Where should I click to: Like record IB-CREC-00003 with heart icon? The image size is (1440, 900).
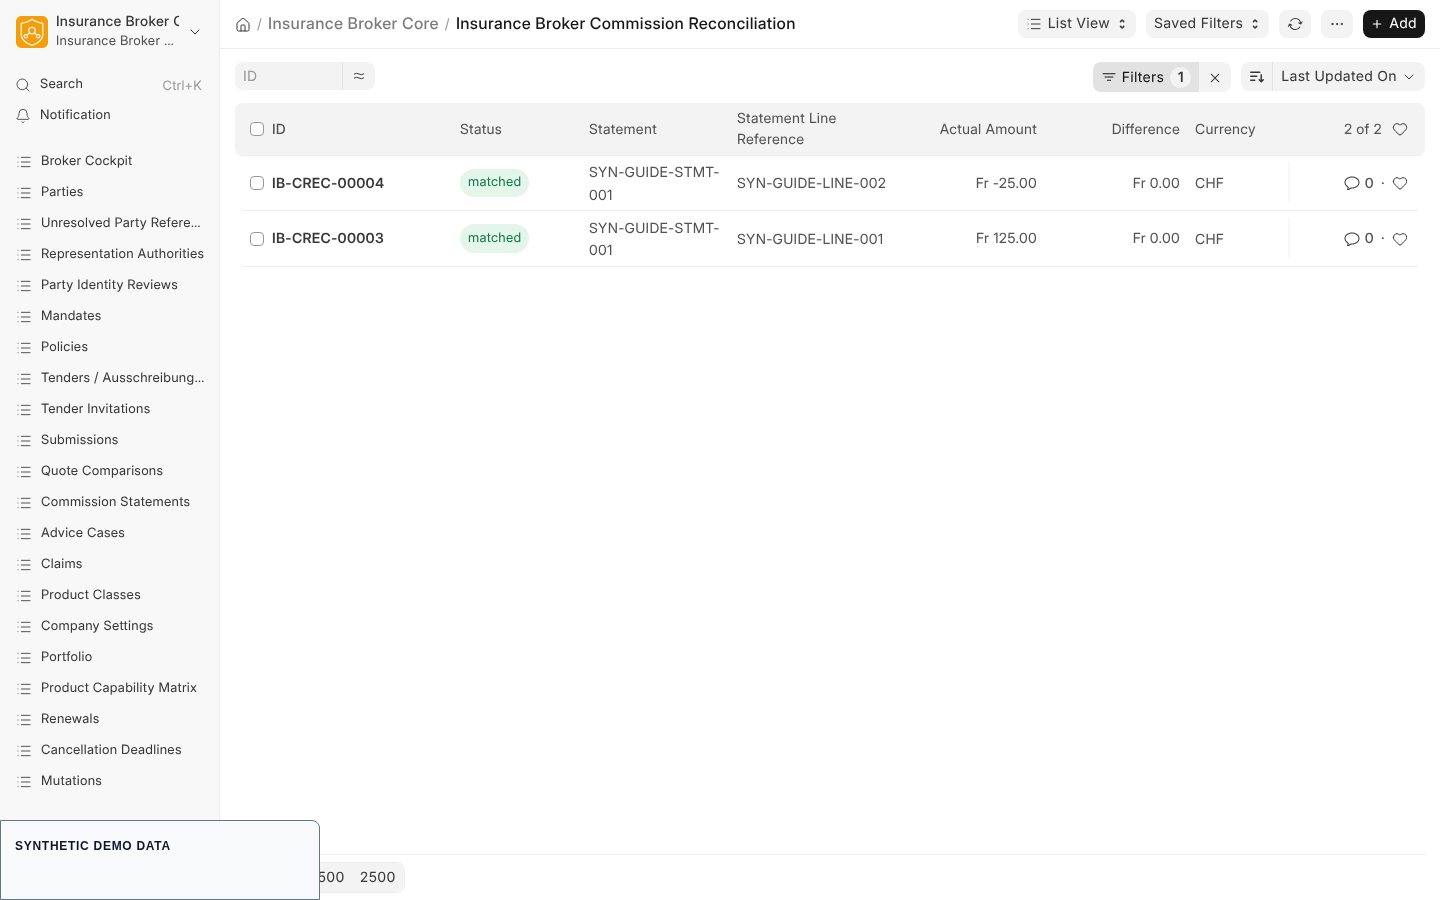[x=1400, y=239]
